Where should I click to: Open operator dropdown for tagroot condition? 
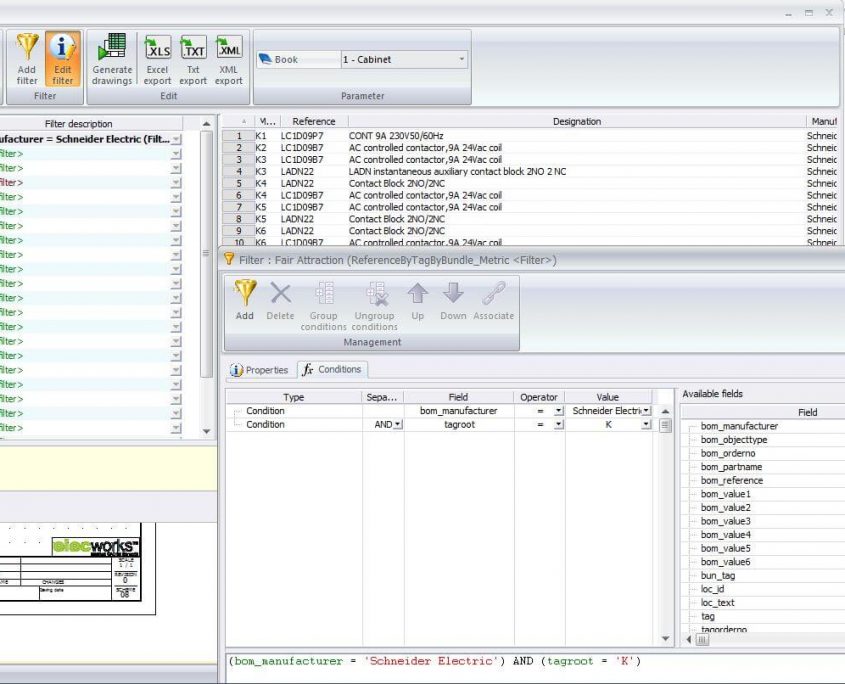click(x=559, y=425)
